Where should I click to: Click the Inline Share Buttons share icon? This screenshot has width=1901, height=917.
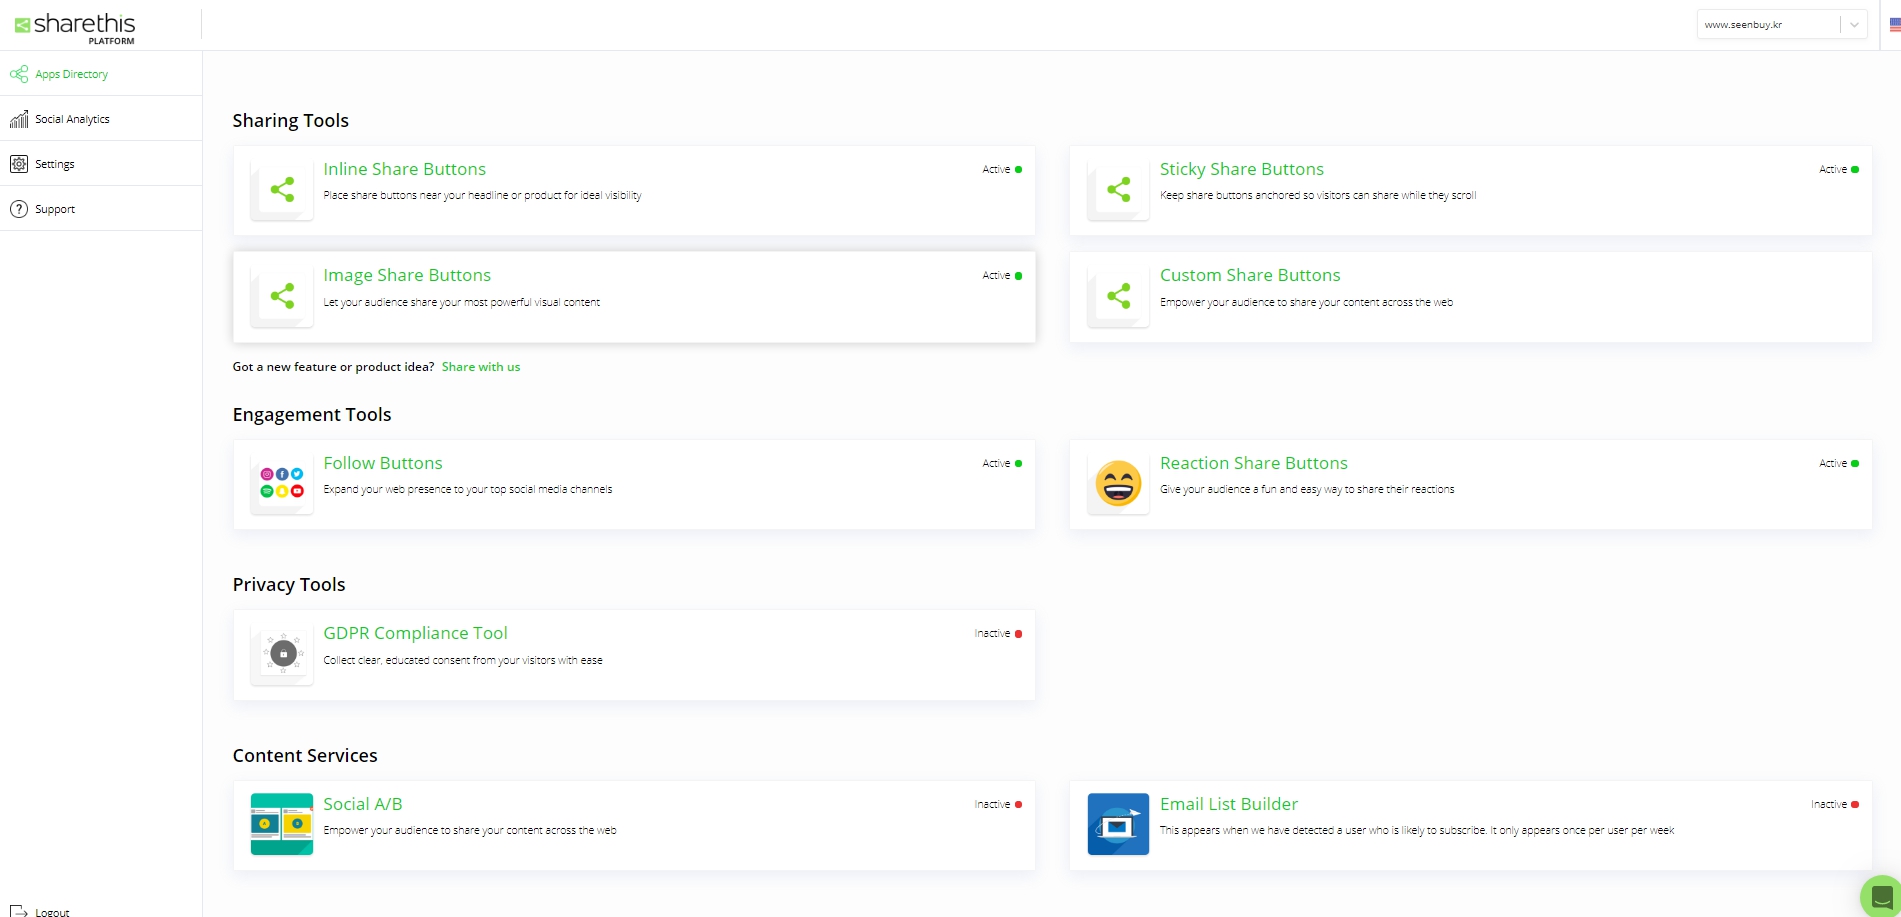pyautogui.click(x=282, y=190)
